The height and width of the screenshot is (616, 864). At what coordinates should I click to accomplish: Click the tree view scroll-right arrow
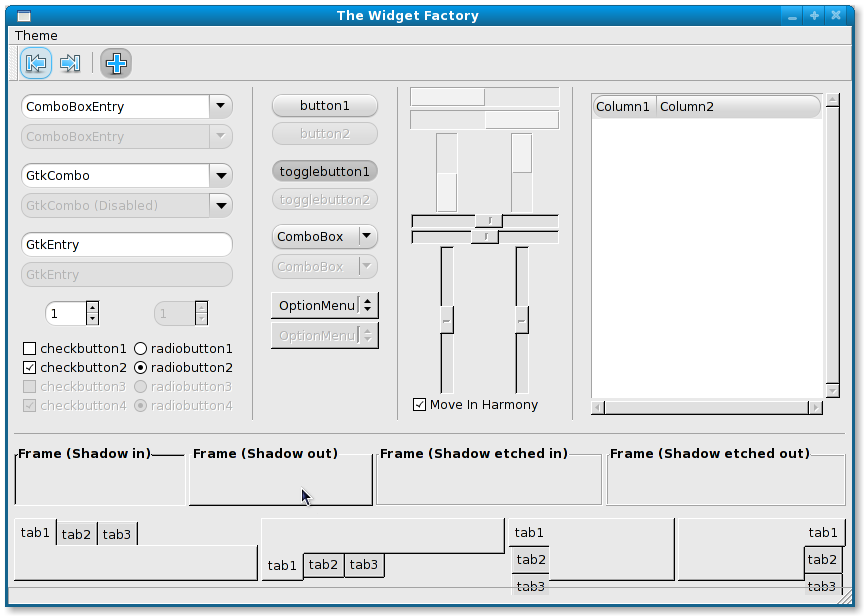tap(816, 408)
